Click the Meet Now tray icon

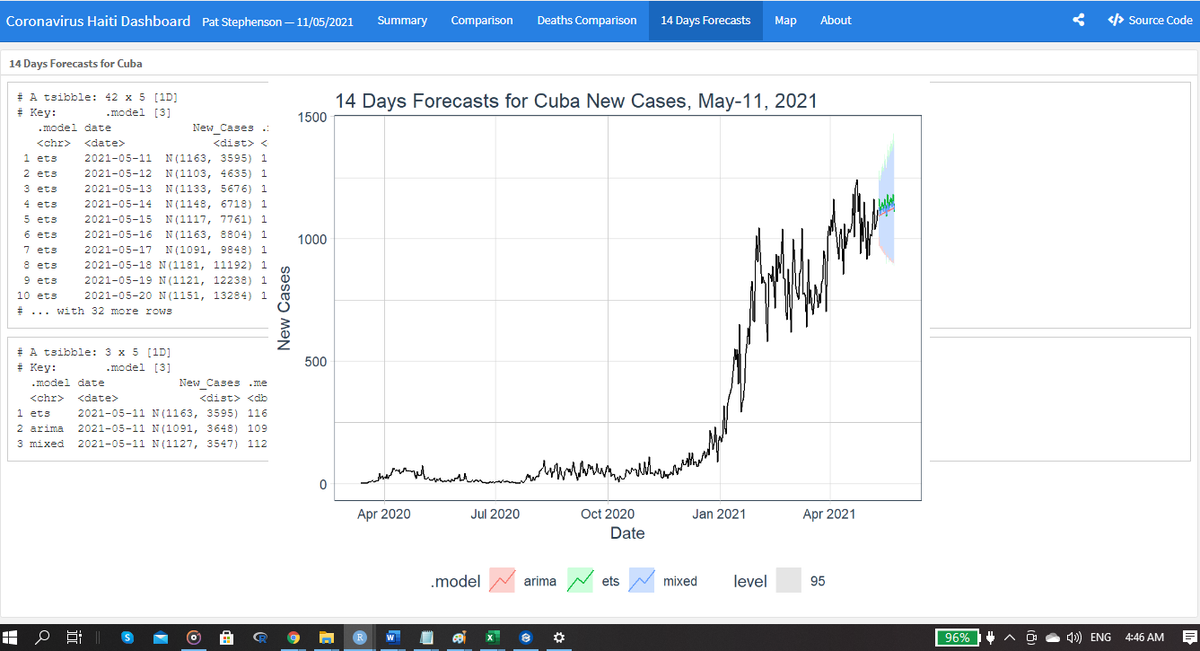click(1031, 637)
